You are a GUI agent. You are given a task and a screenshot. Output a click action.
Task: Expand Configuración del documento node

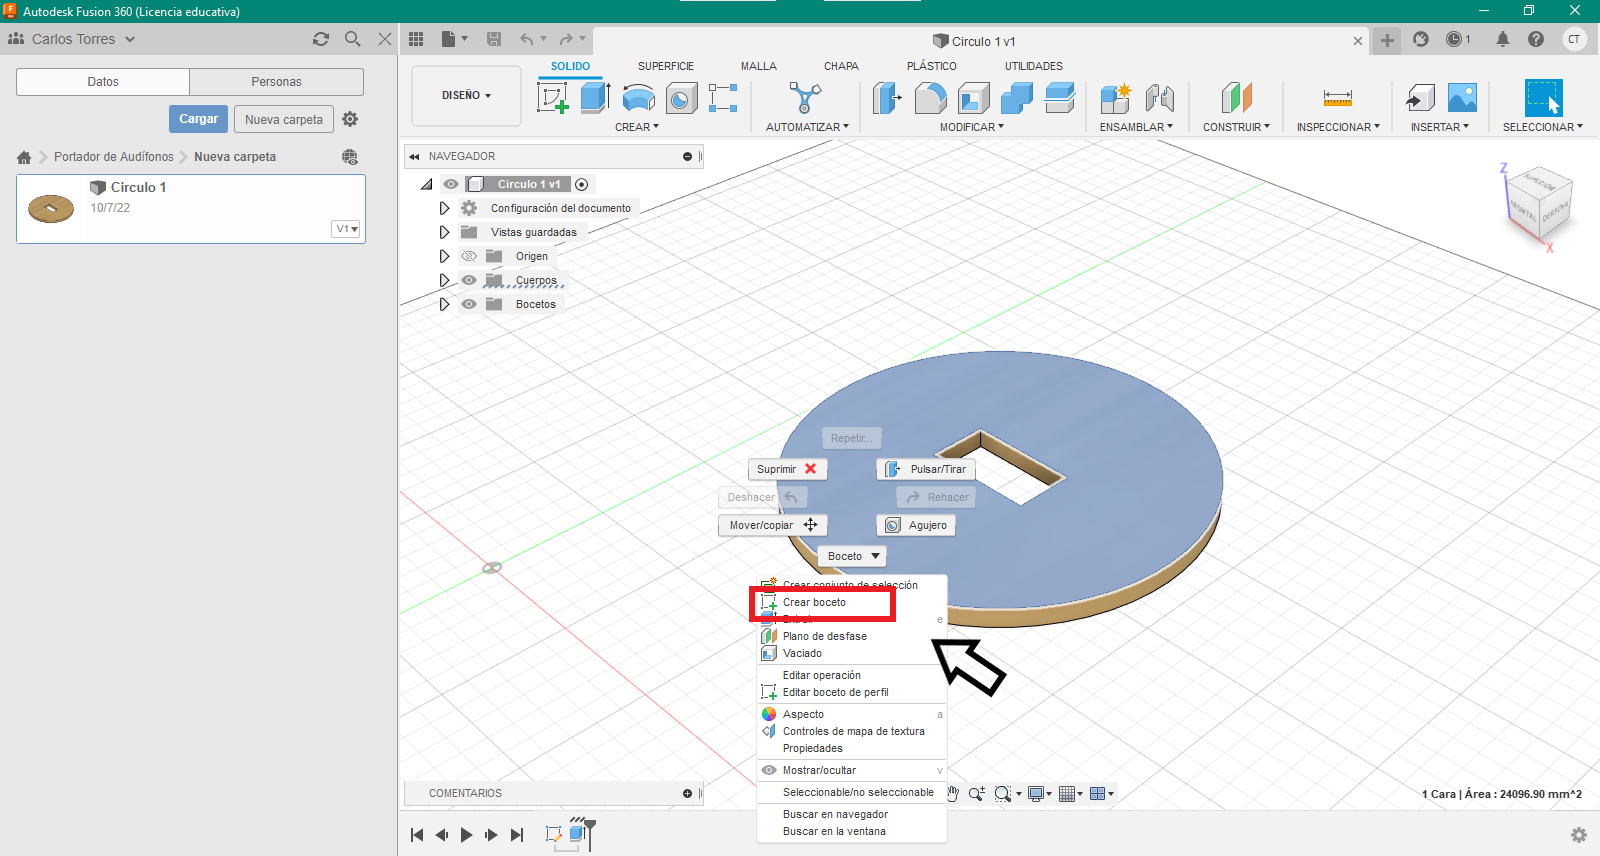pos(444,208)
